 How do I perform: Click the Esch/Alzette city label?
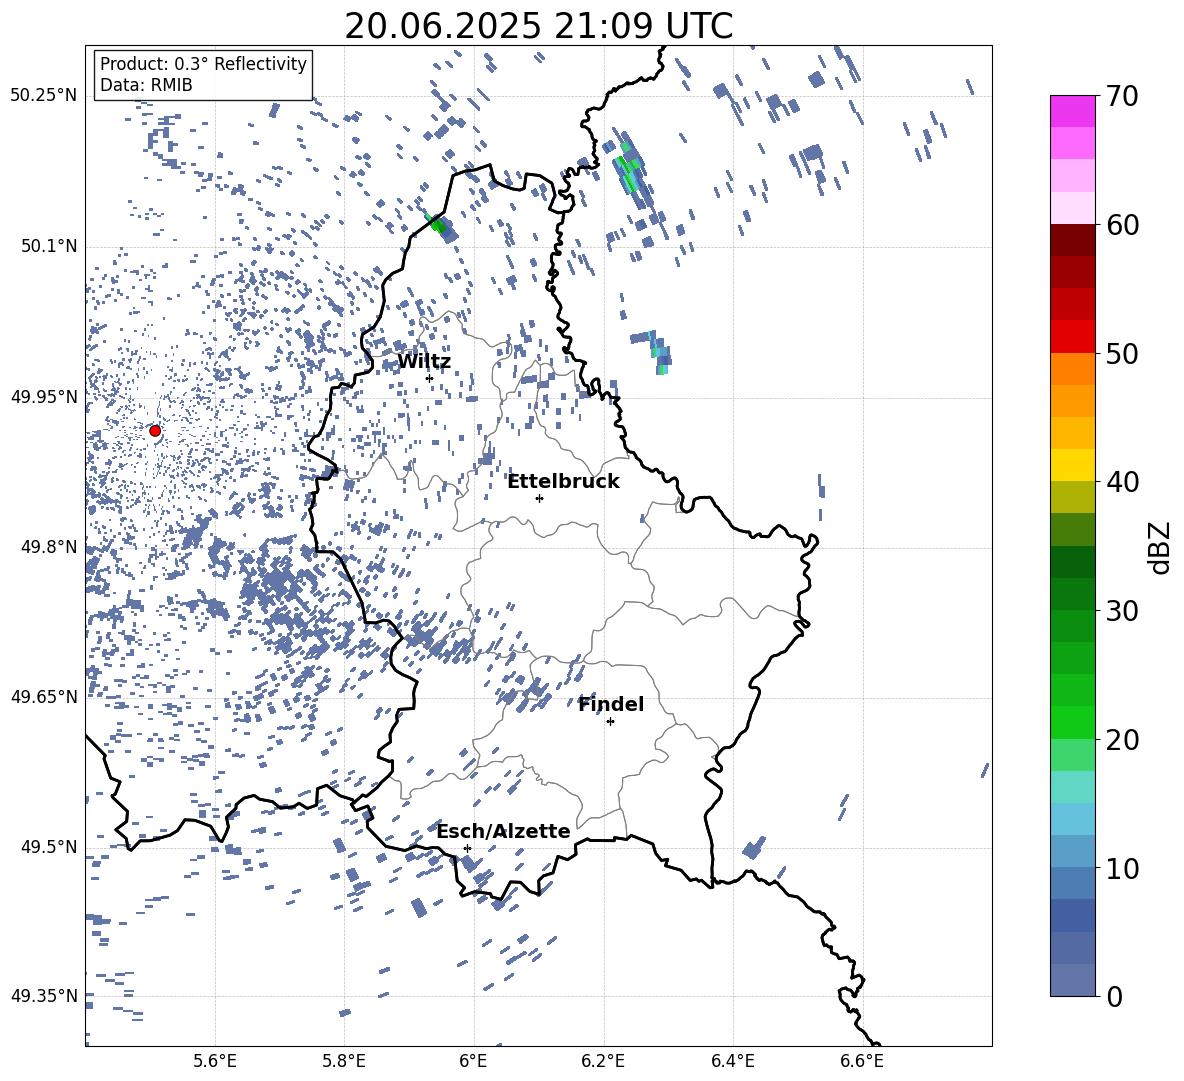[504, 831]
